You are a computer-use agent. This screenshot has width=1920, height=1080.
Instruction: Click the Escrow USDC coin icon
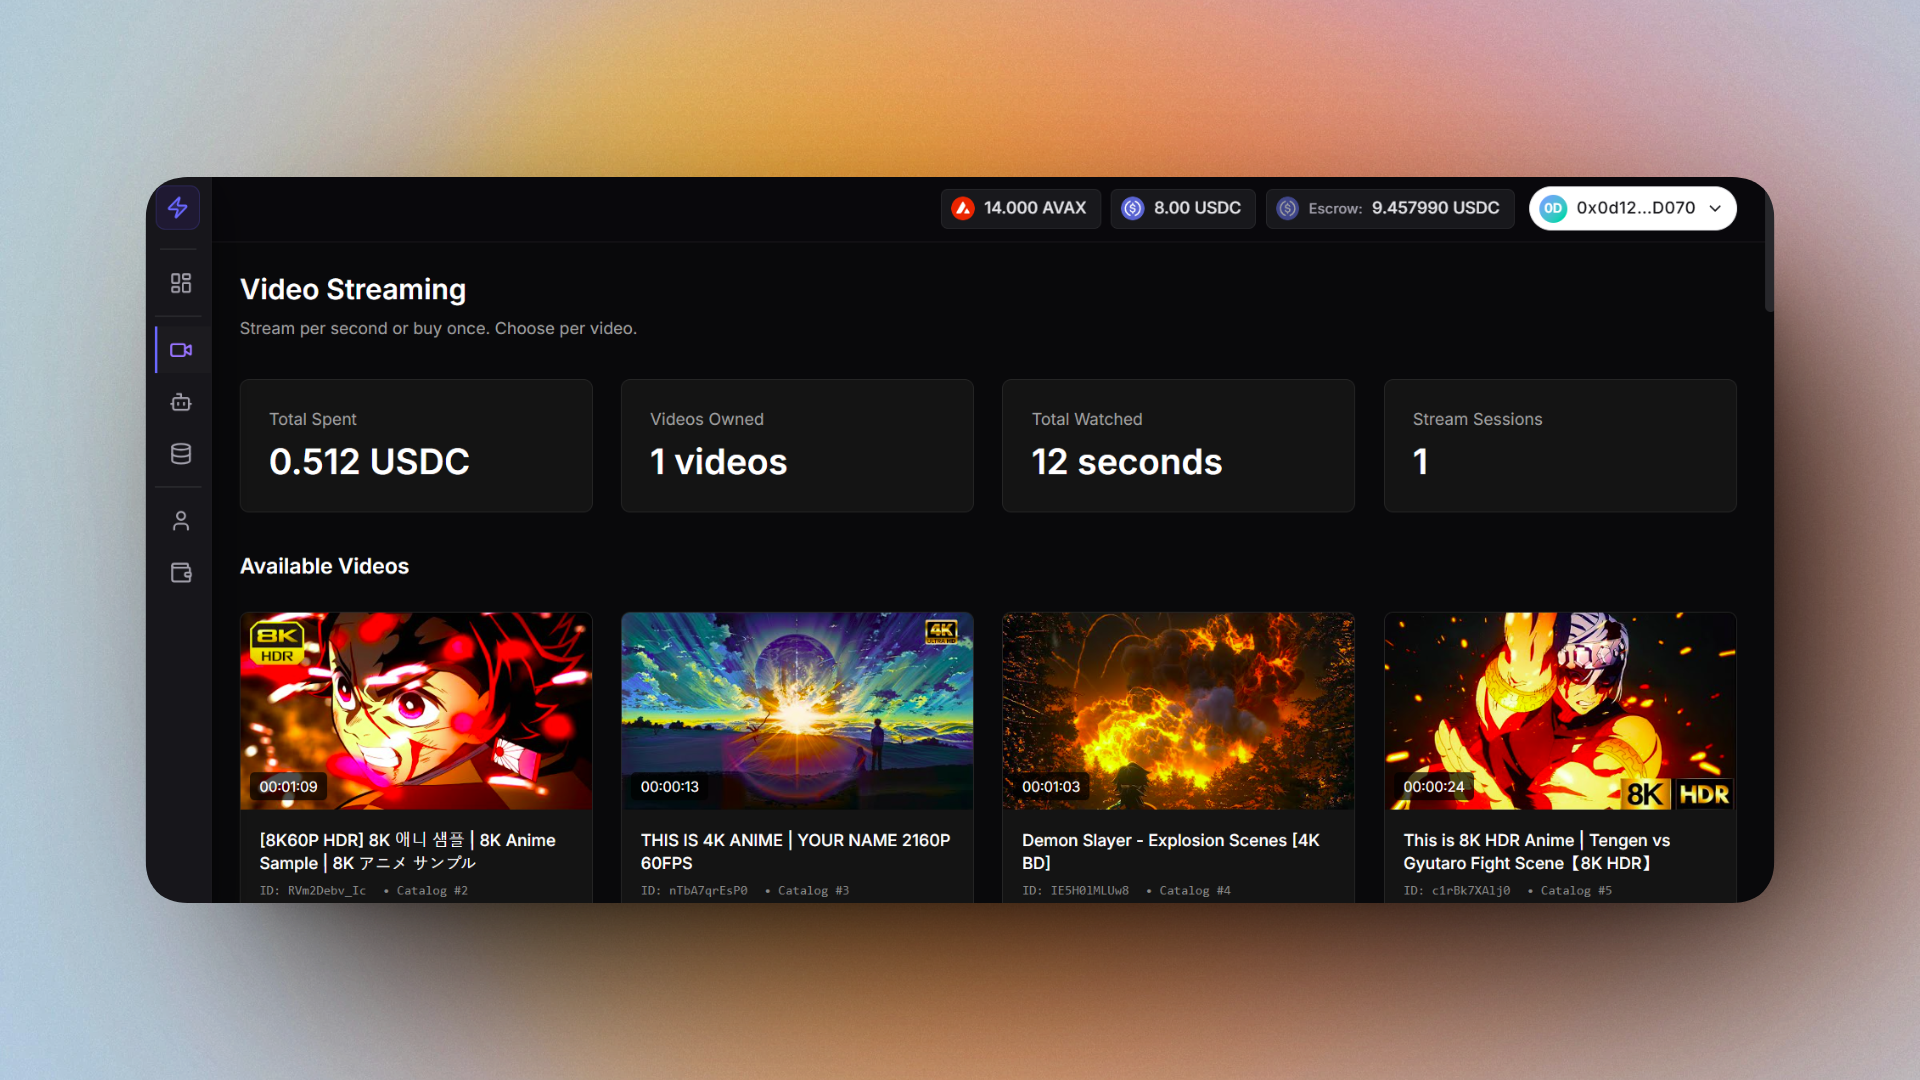point(1288,208)
